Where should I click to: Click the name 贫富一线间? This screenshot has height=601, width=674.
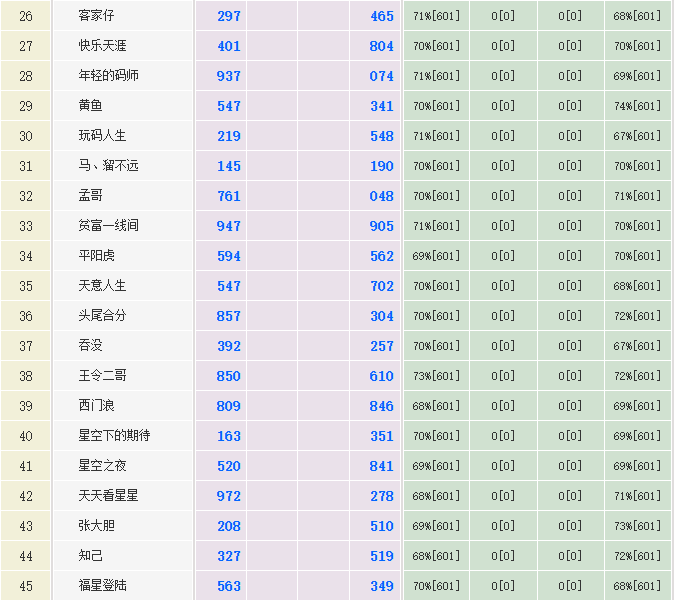(108, 226)
